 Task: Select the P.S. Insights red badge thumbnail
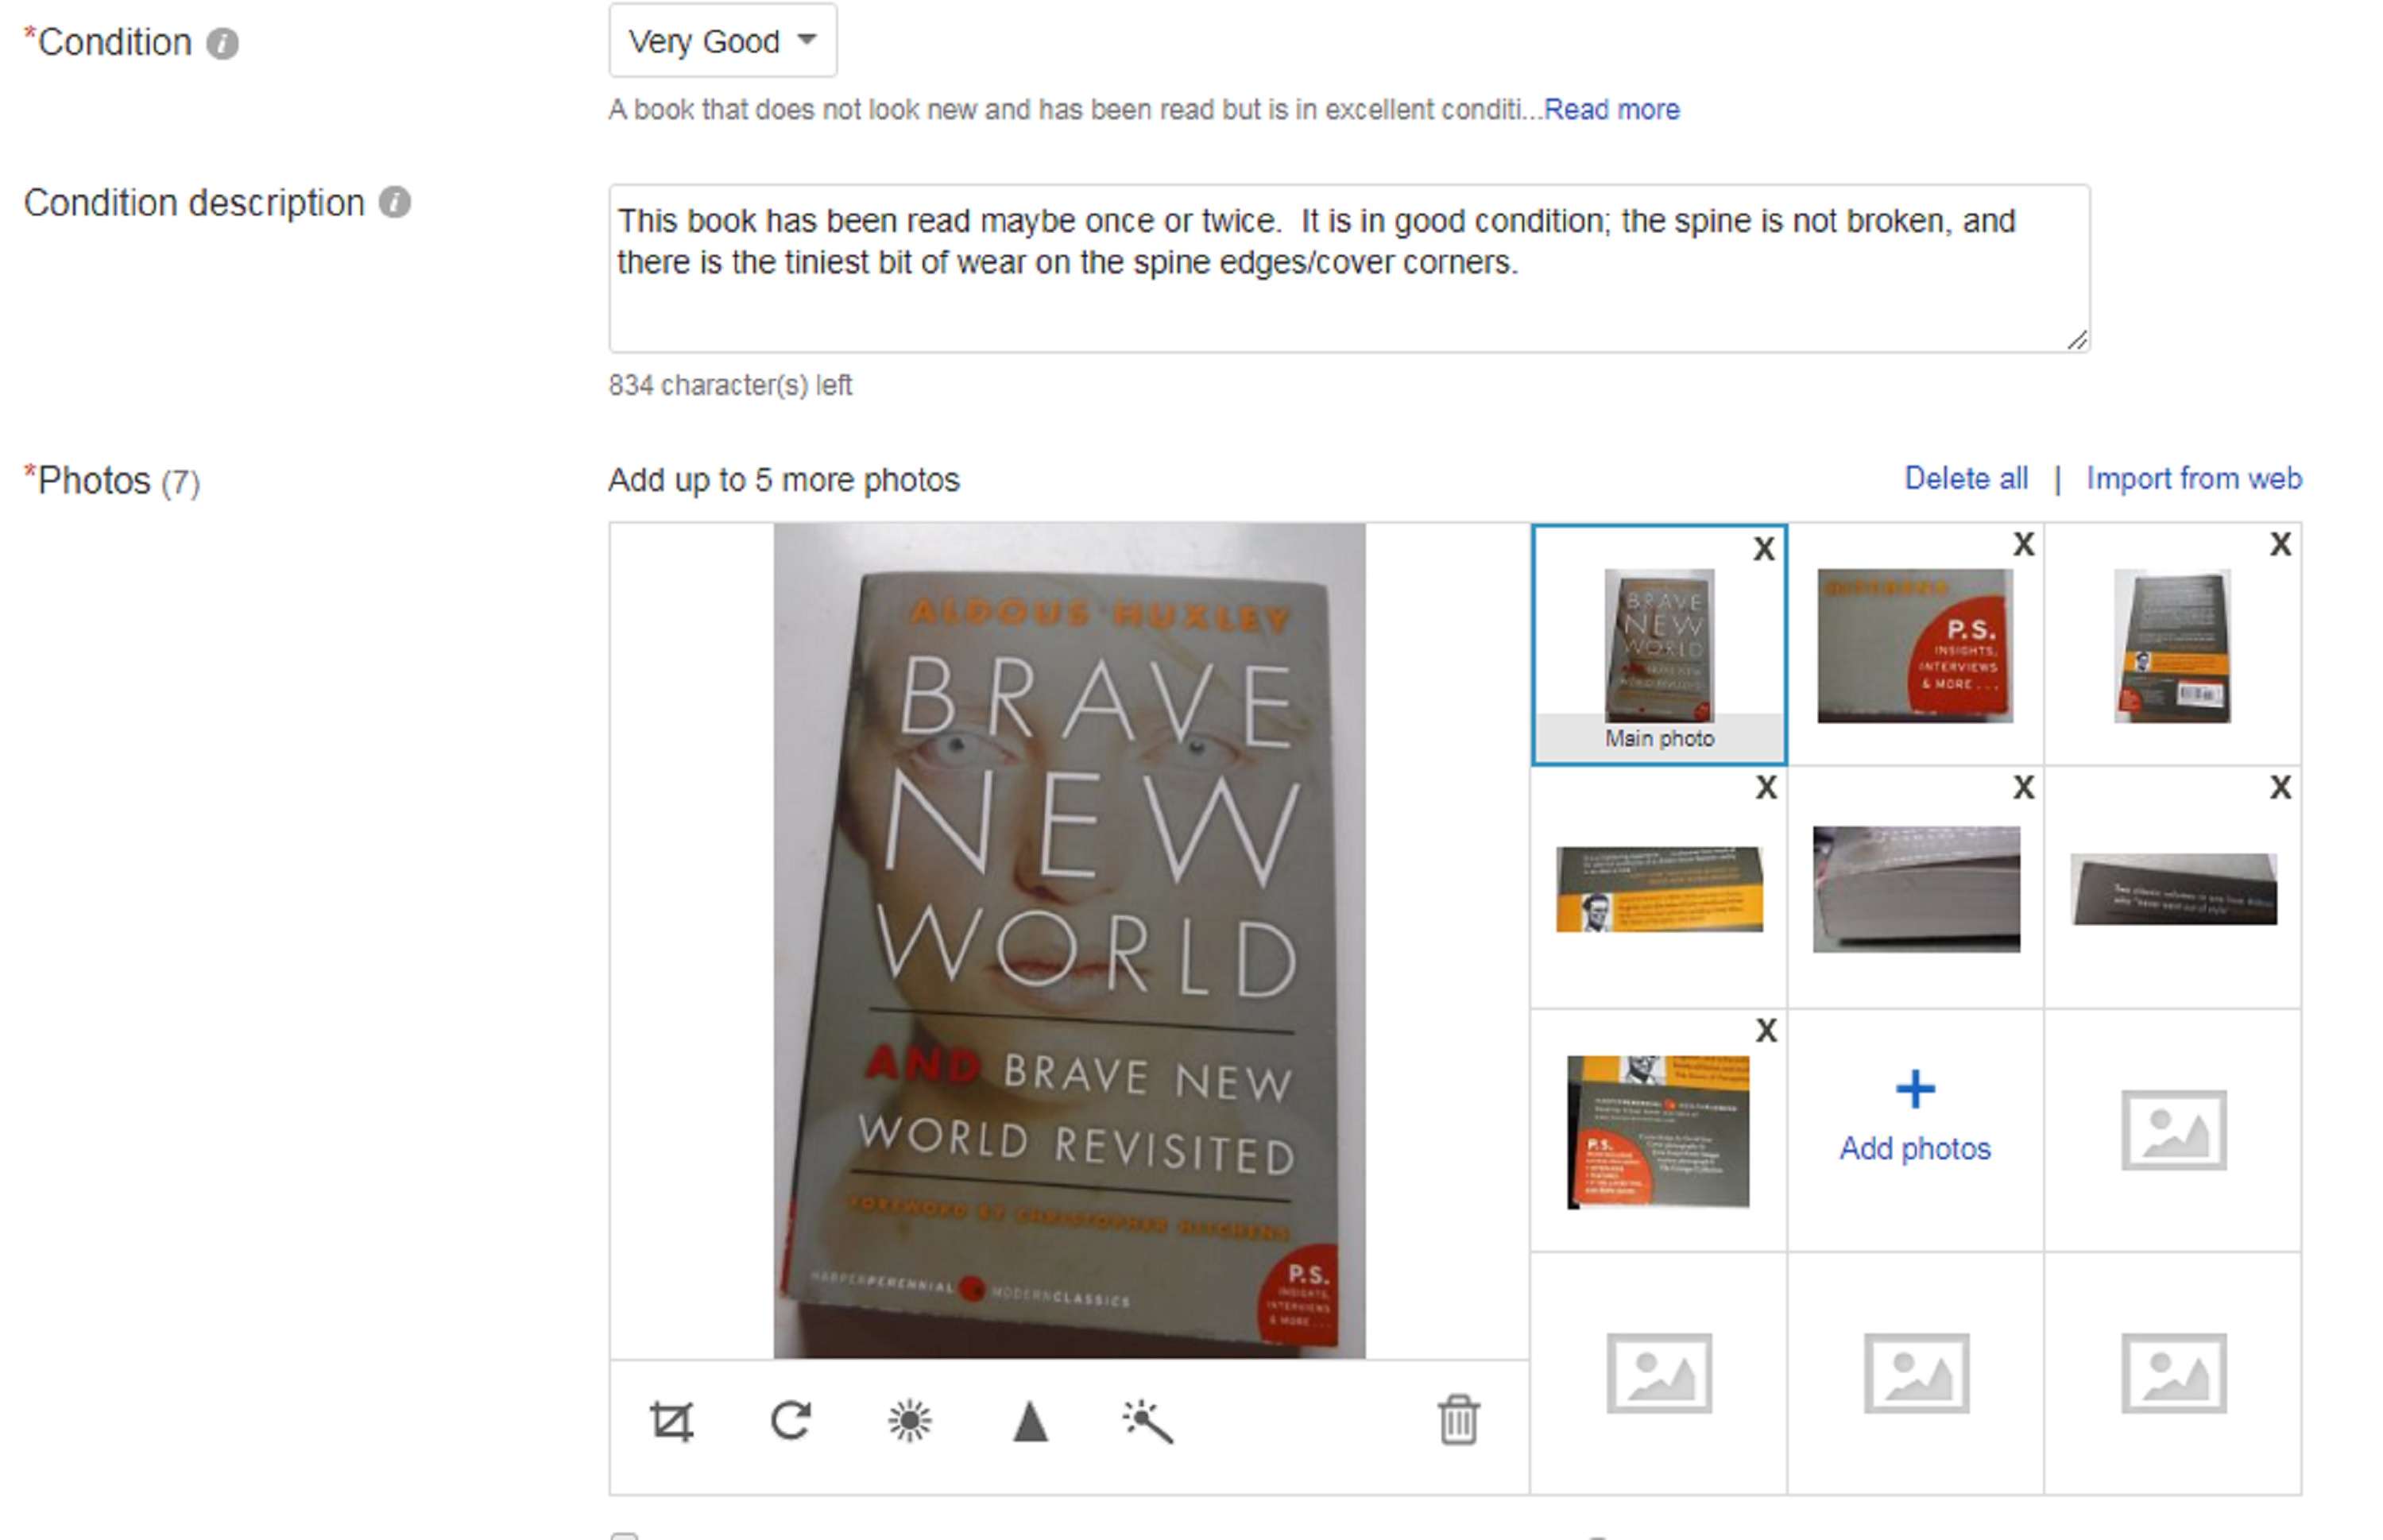1914,645
